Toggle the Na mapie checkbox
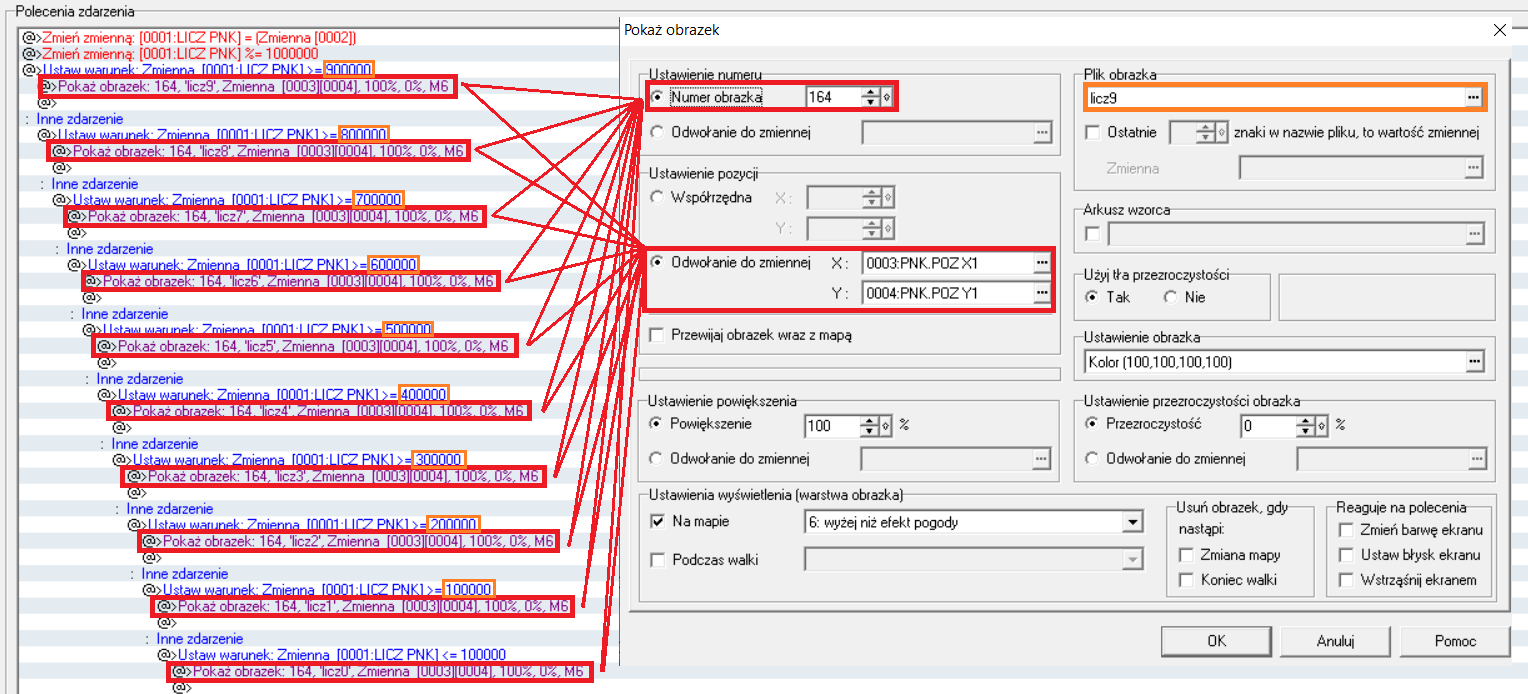 [x=657, y=521]
